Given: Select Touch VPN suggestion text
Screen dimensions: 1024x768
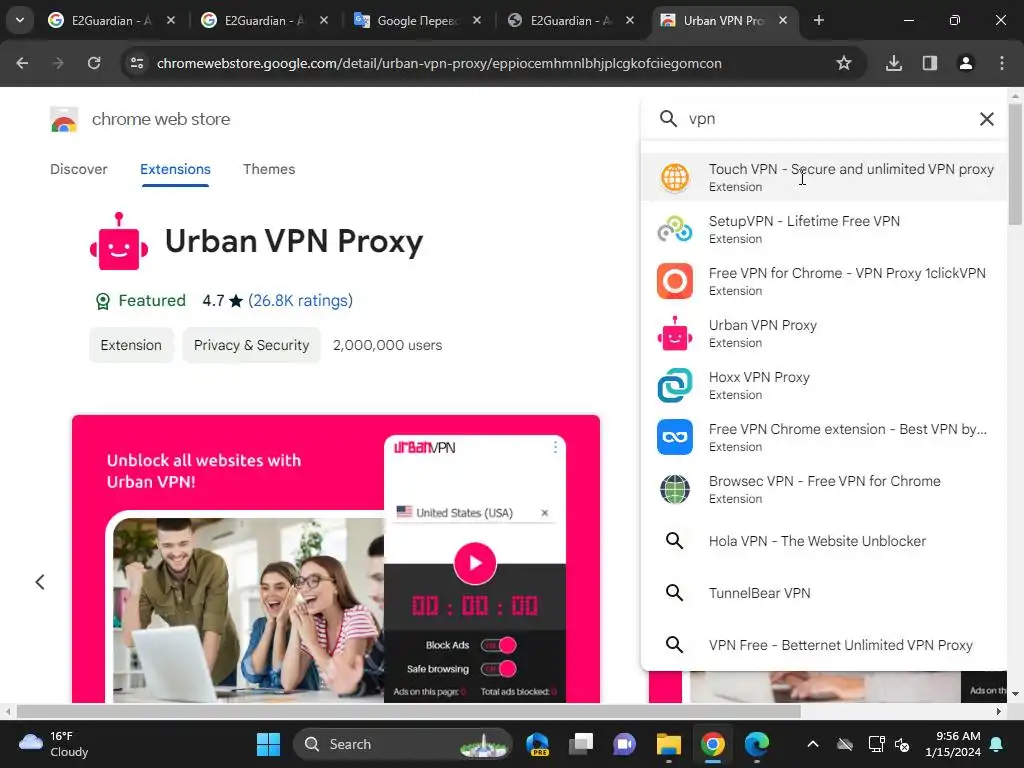Looking at the screenshot, I should (x=851, y=169).
